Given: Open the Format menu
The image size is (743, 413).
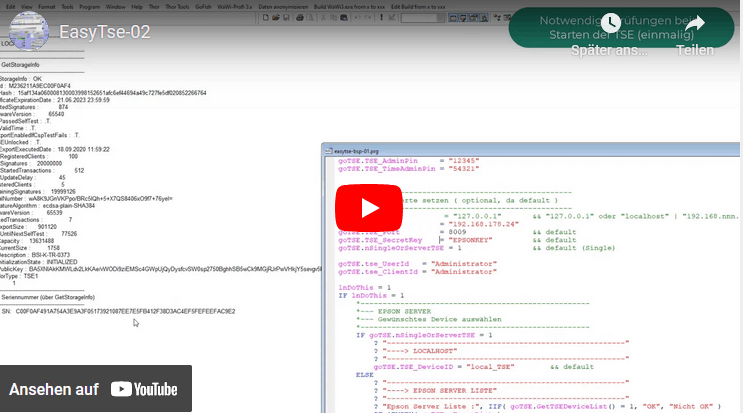Looking at the screenshot, I should [x=46, y=7].
